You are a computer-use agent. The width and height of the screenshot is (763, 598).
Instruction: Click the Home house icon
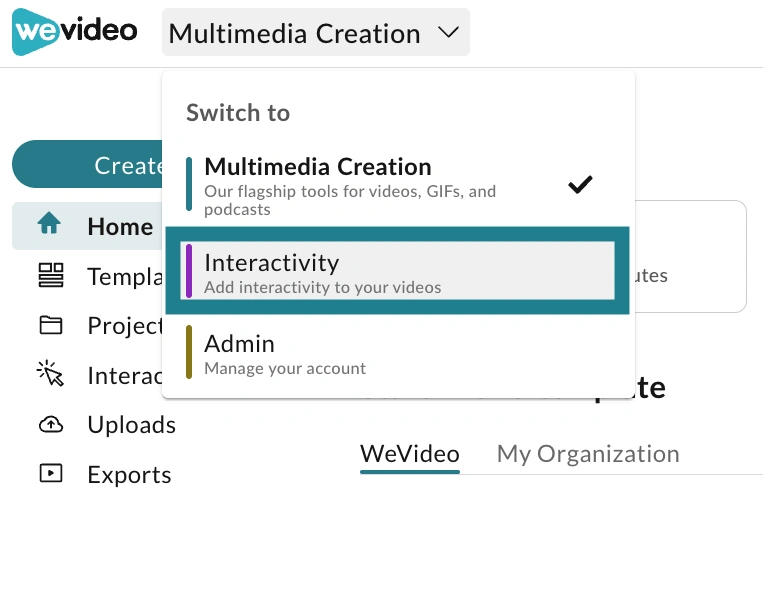(x=50, y=224)
